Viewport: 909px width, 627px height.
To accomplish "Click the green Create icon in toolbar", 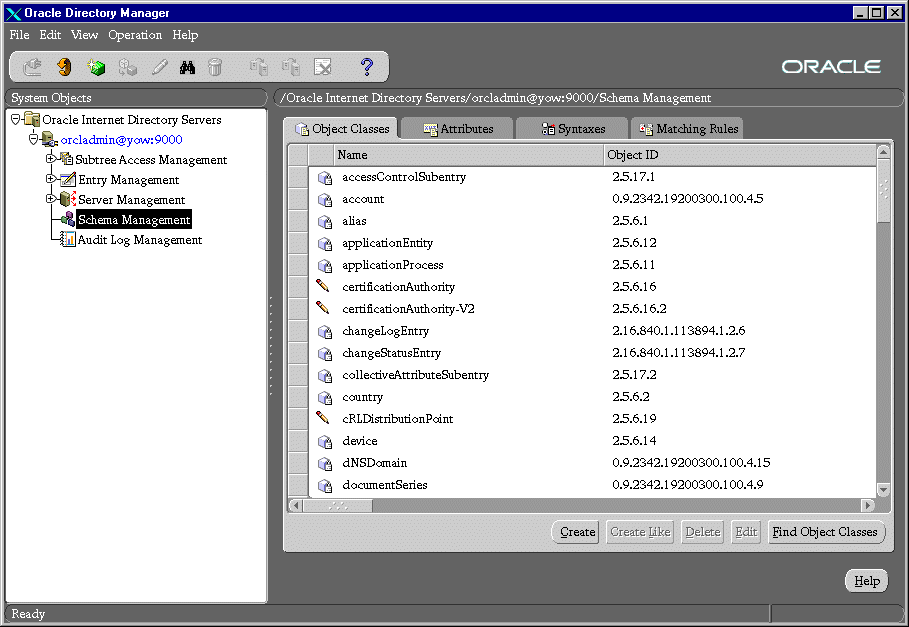I will [96, 67].
